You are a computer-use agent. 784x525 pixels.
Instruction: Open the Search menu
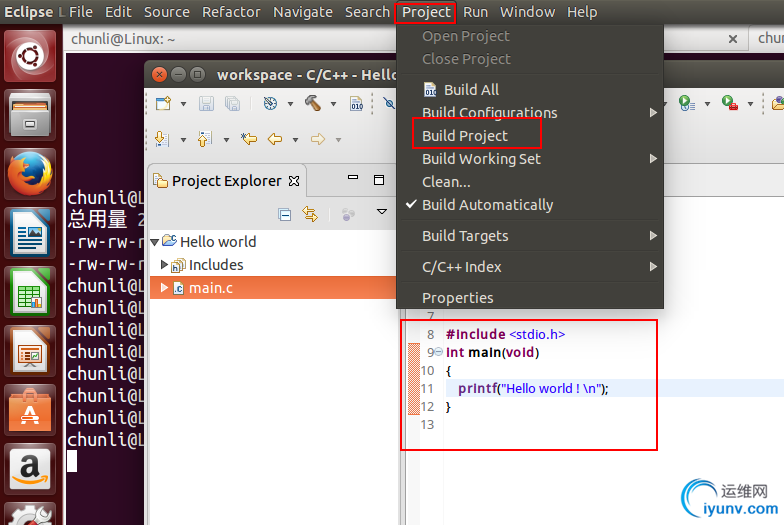(368, 12)
